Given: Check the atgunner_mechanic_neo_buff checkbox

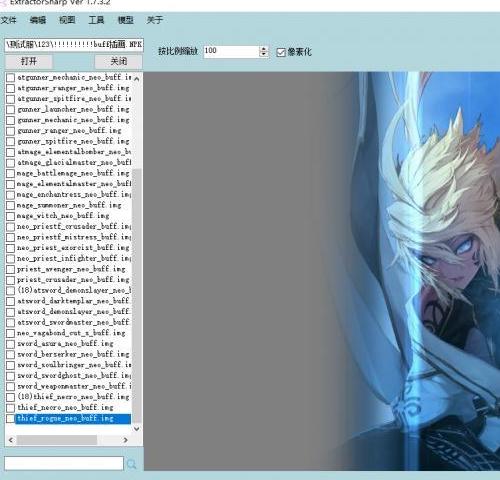Looking at the screenshot, I should tap(11, 78).
